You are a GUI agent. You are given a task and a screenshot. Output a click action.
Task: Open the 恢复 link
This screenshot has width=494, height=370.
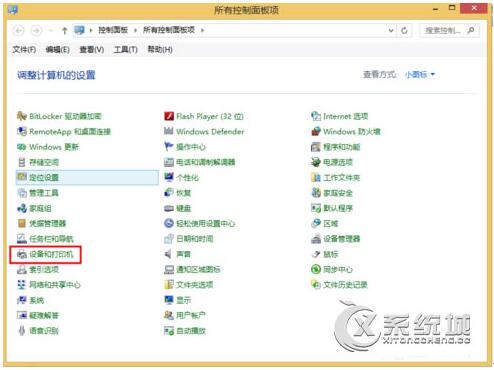pyautogui.click(x=183, y=193)
